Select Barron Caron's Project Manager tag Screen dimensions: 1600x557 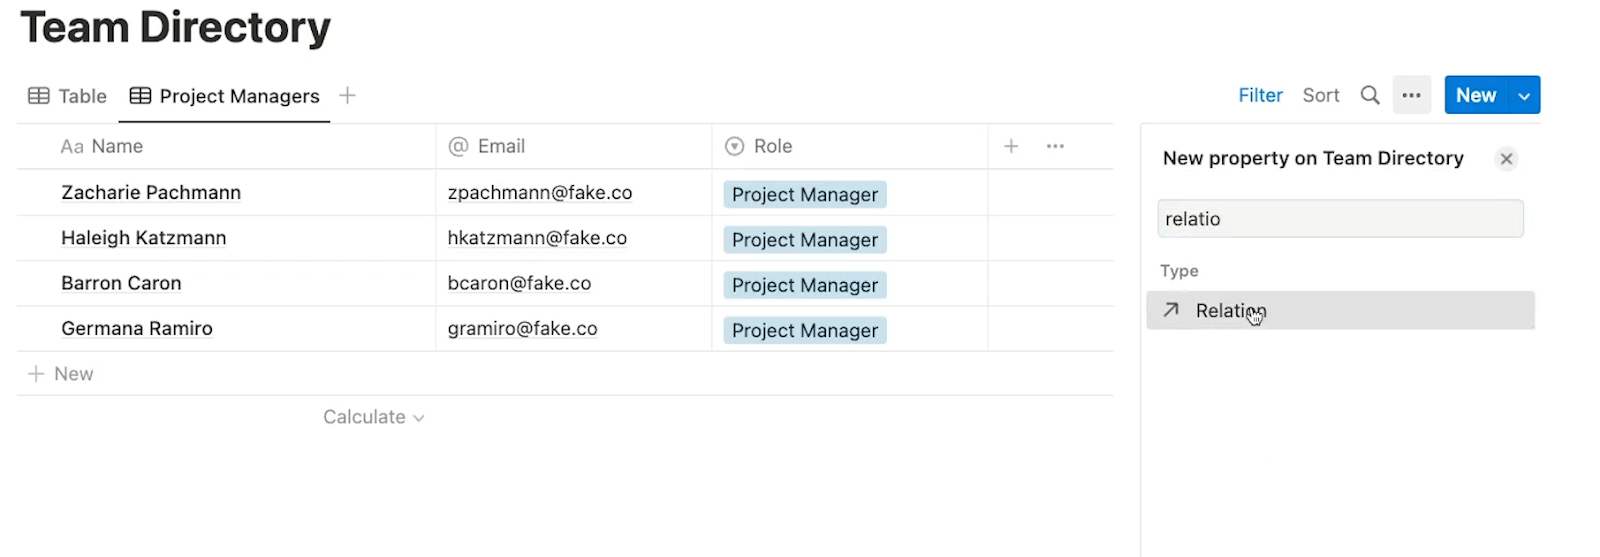pyautogui.click(x=805, y=285)
